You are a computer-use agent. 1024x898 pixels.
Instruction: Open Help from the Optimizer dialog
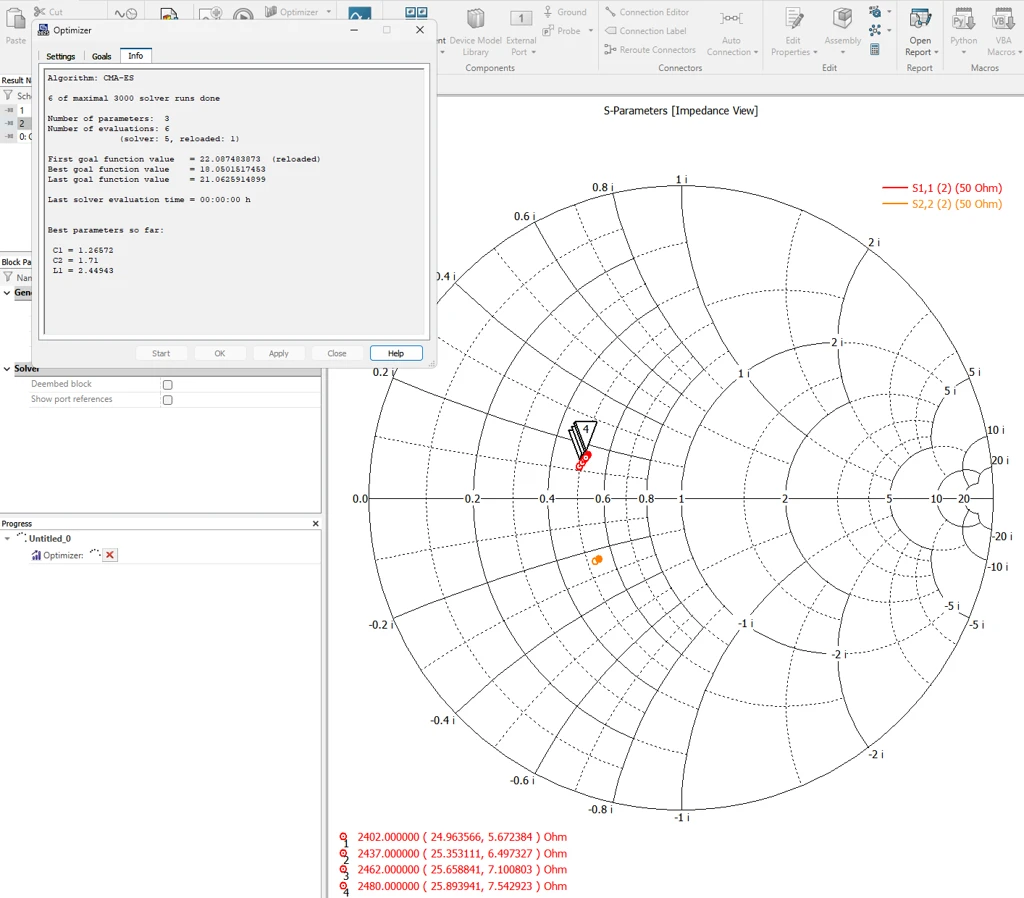(396, 353)
